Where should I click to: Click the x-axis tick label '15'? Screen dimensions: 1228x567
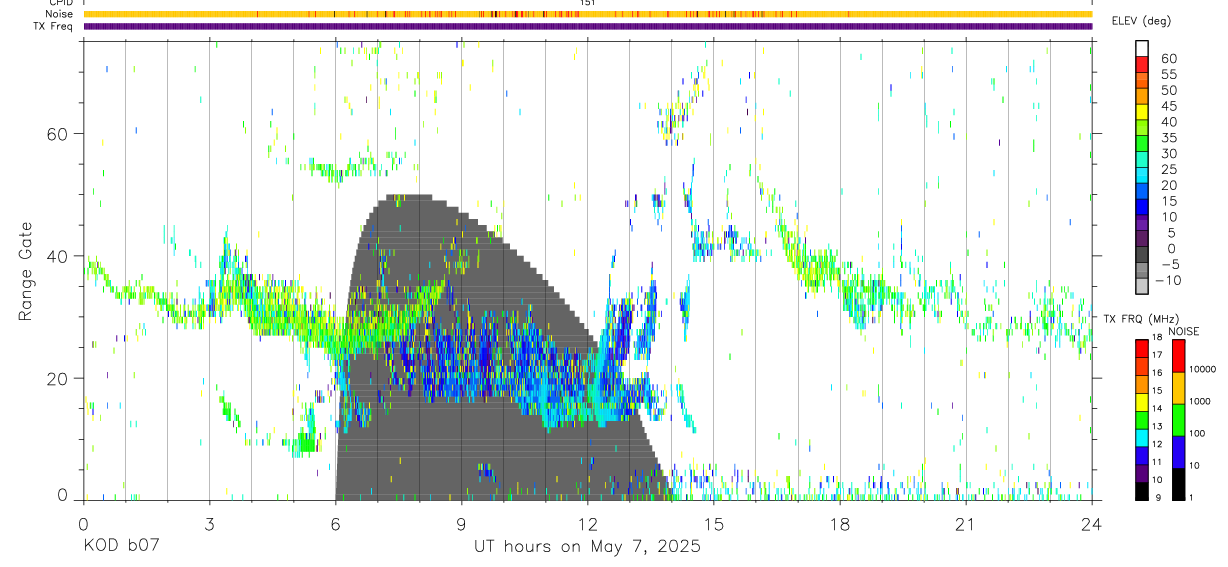click(713, 523)
